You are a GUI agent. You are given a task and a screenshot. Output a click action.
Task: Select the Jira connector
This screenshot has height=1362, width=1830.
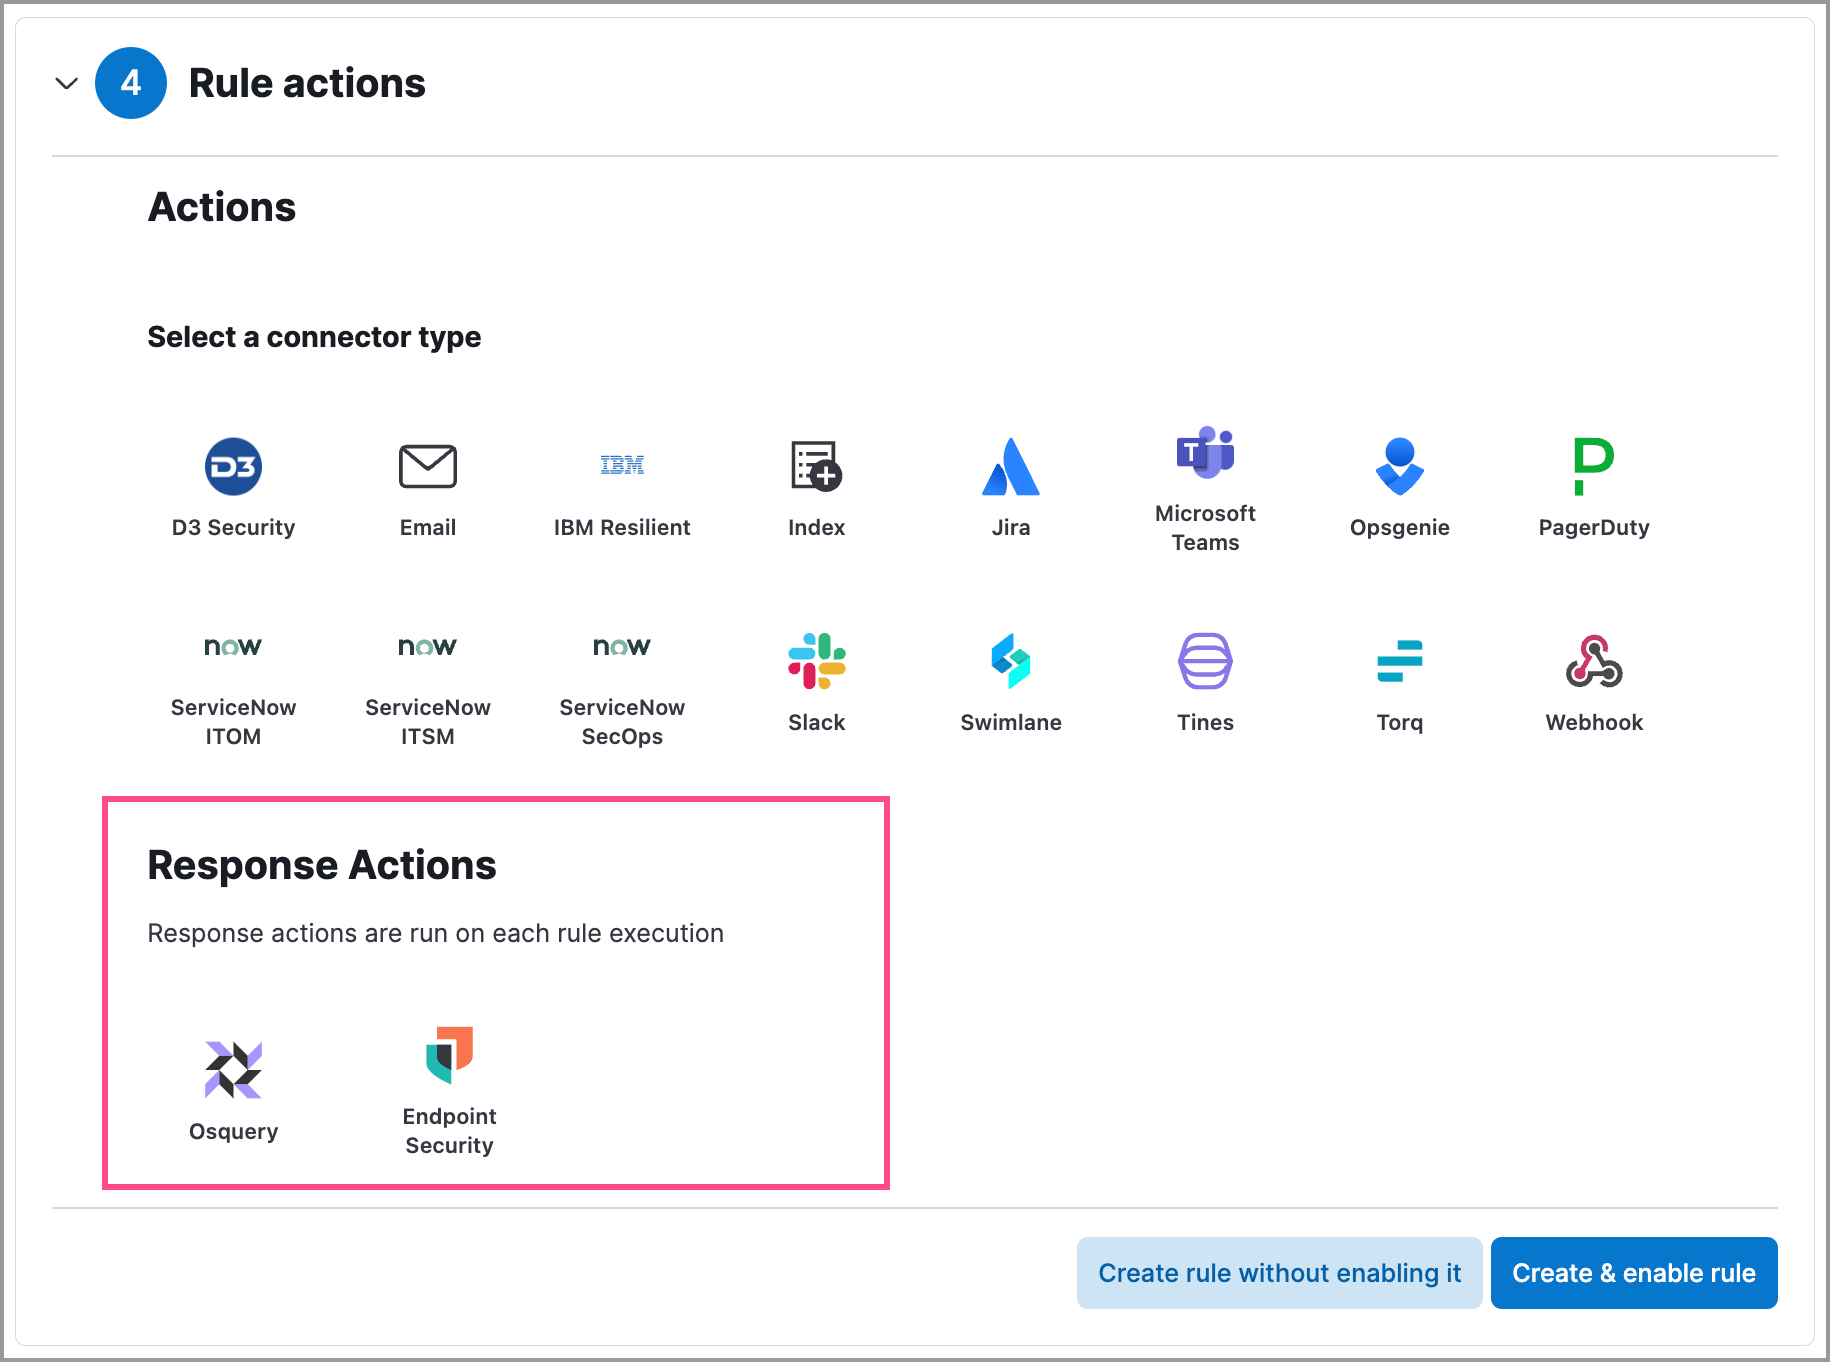(x=1010, y=487)
